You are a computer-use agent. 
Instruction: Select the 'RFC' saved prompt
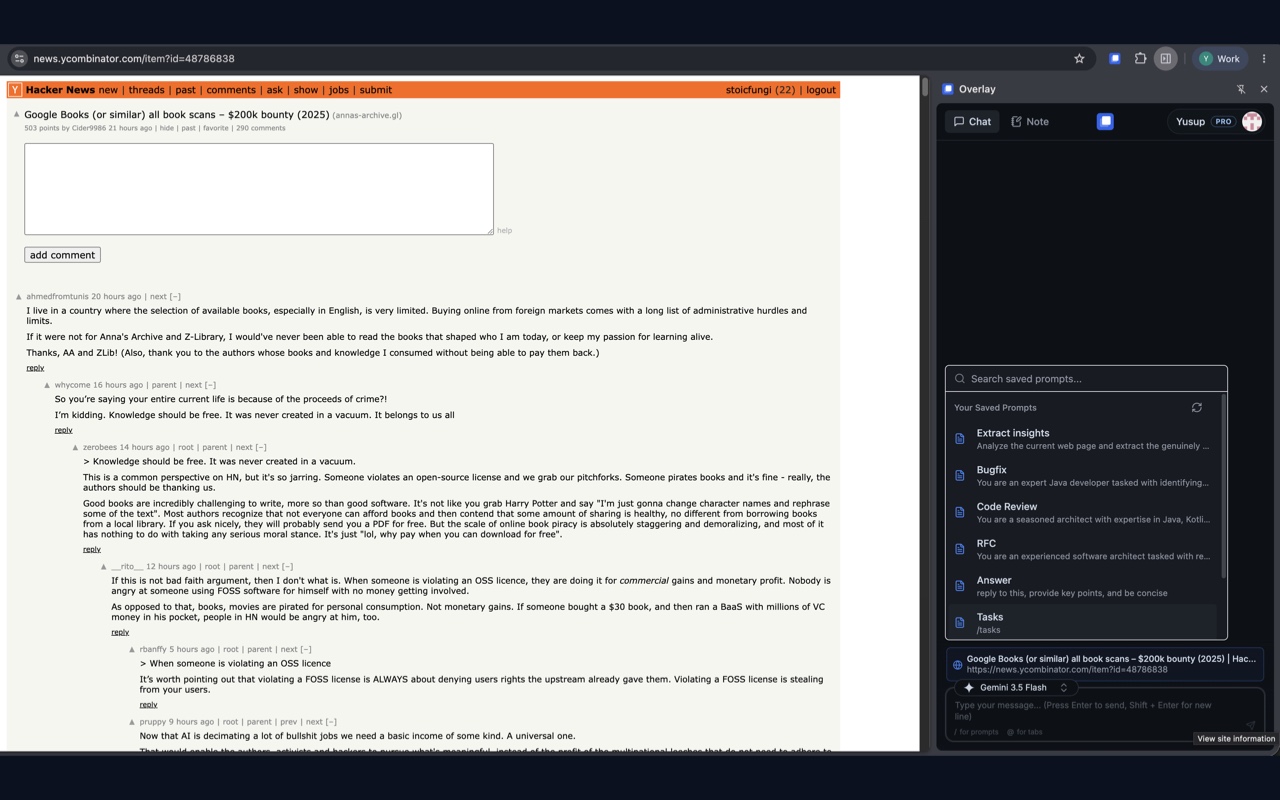click(1083, 549)
